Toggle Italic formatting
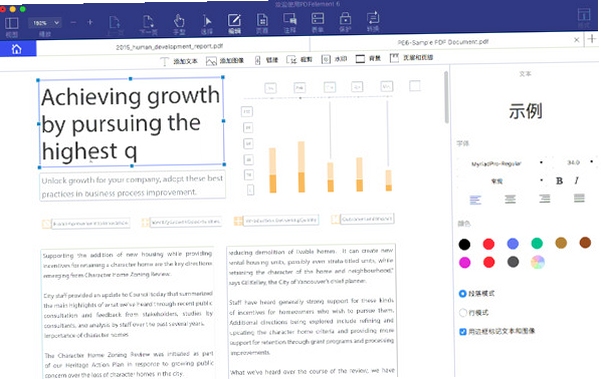The width and height of the screenshot is (601, 379). [x=576, y=180]
